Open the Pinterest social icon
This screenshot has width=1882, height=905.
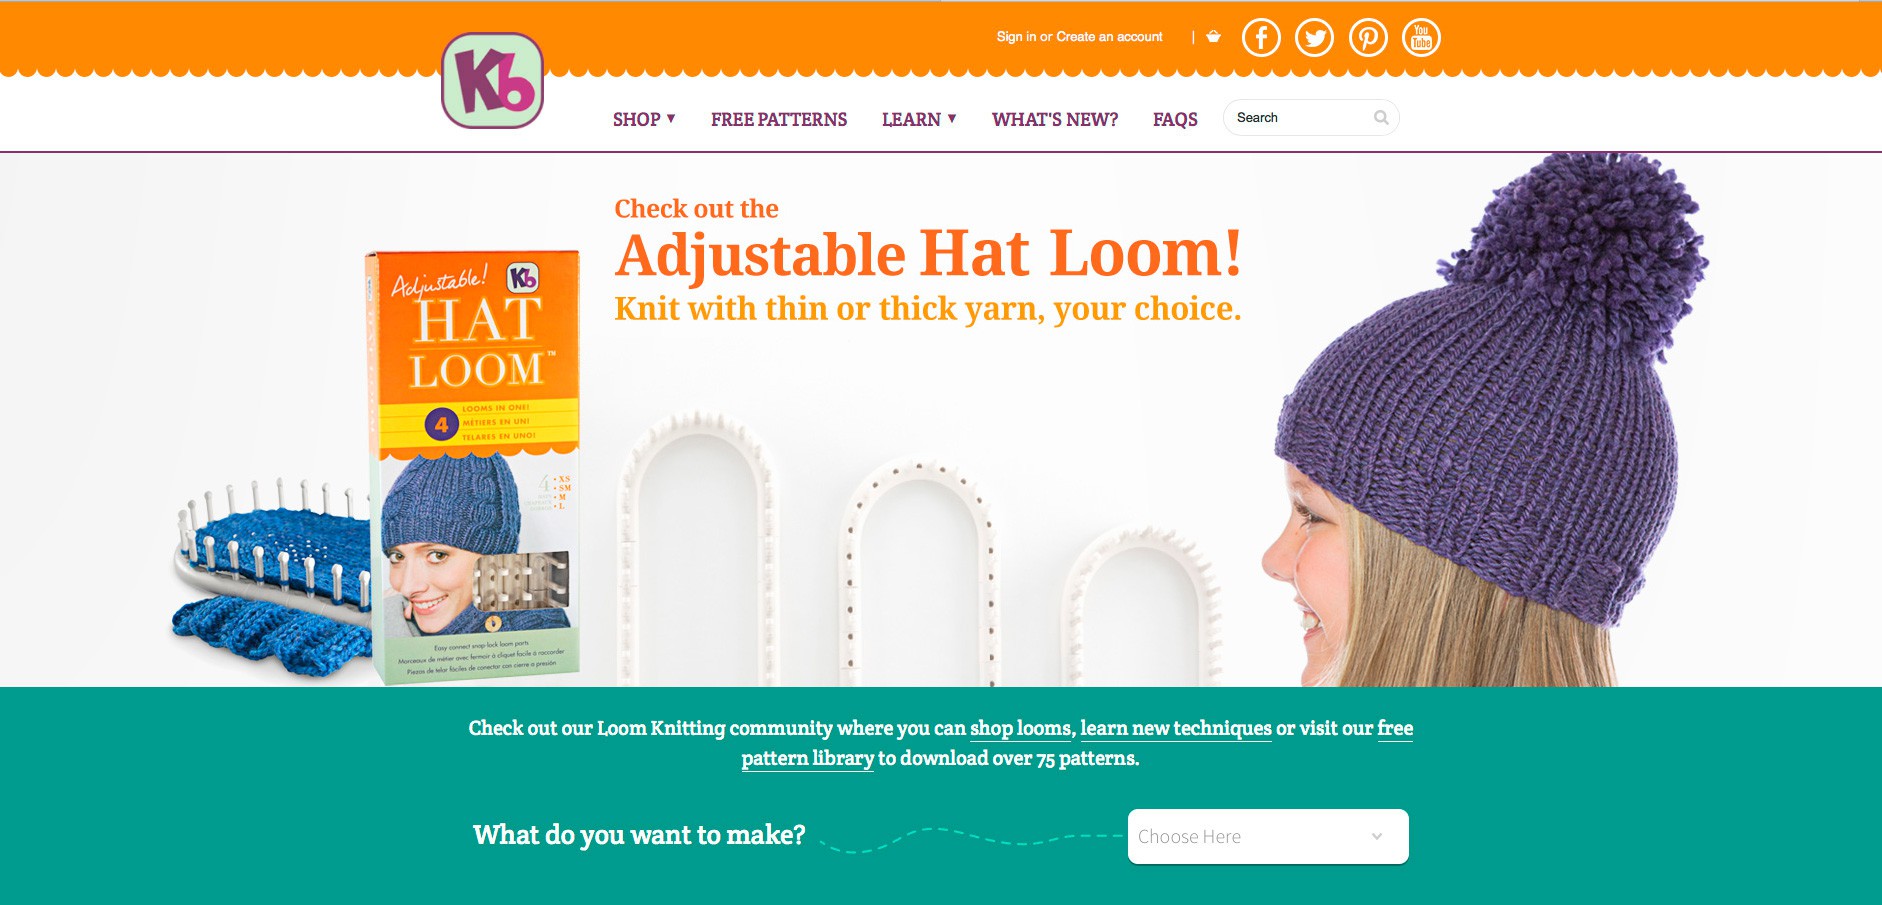click(1368, 38)
